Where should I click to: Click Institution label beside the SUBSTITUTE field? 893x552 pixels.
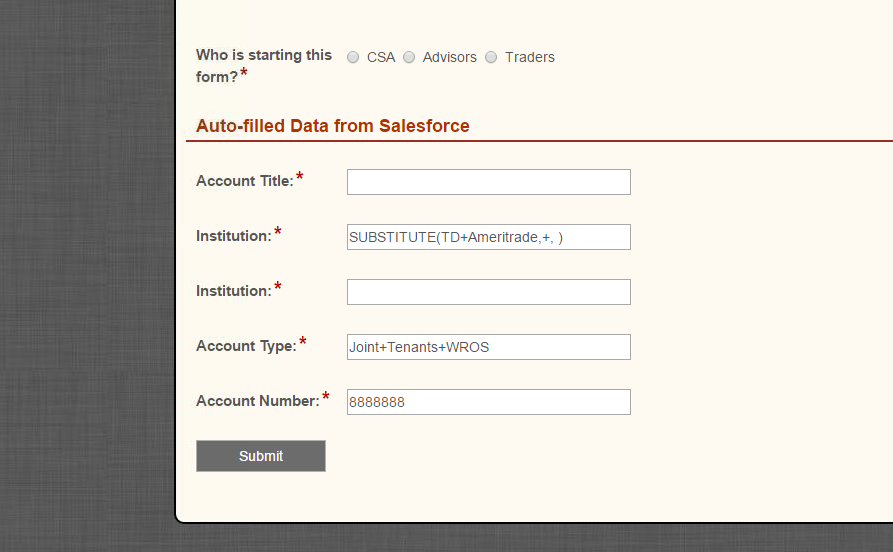coord(234,236)
